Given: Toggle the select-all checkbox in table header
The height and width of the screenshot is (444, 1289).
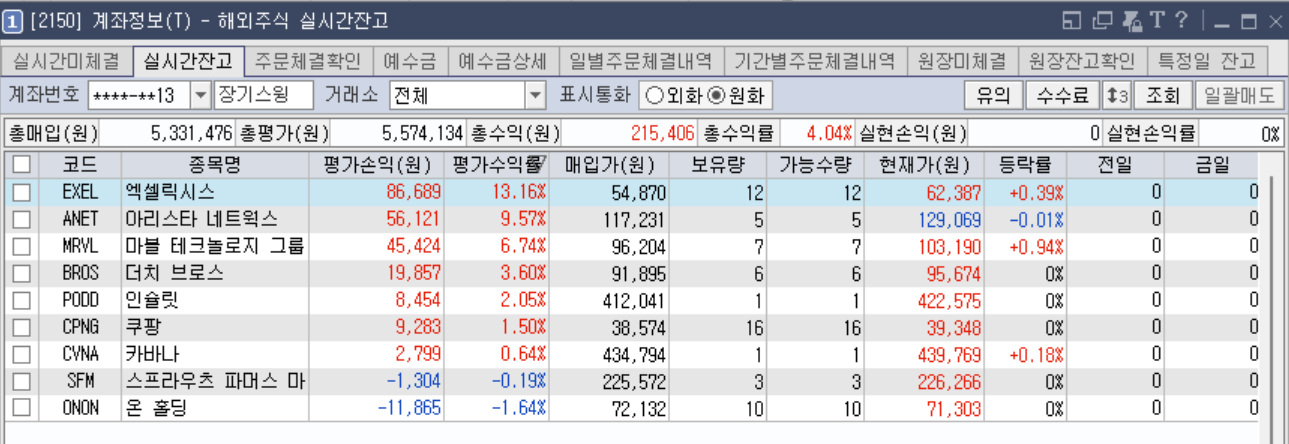Looking at the screenshot, I should click(21, 165).
